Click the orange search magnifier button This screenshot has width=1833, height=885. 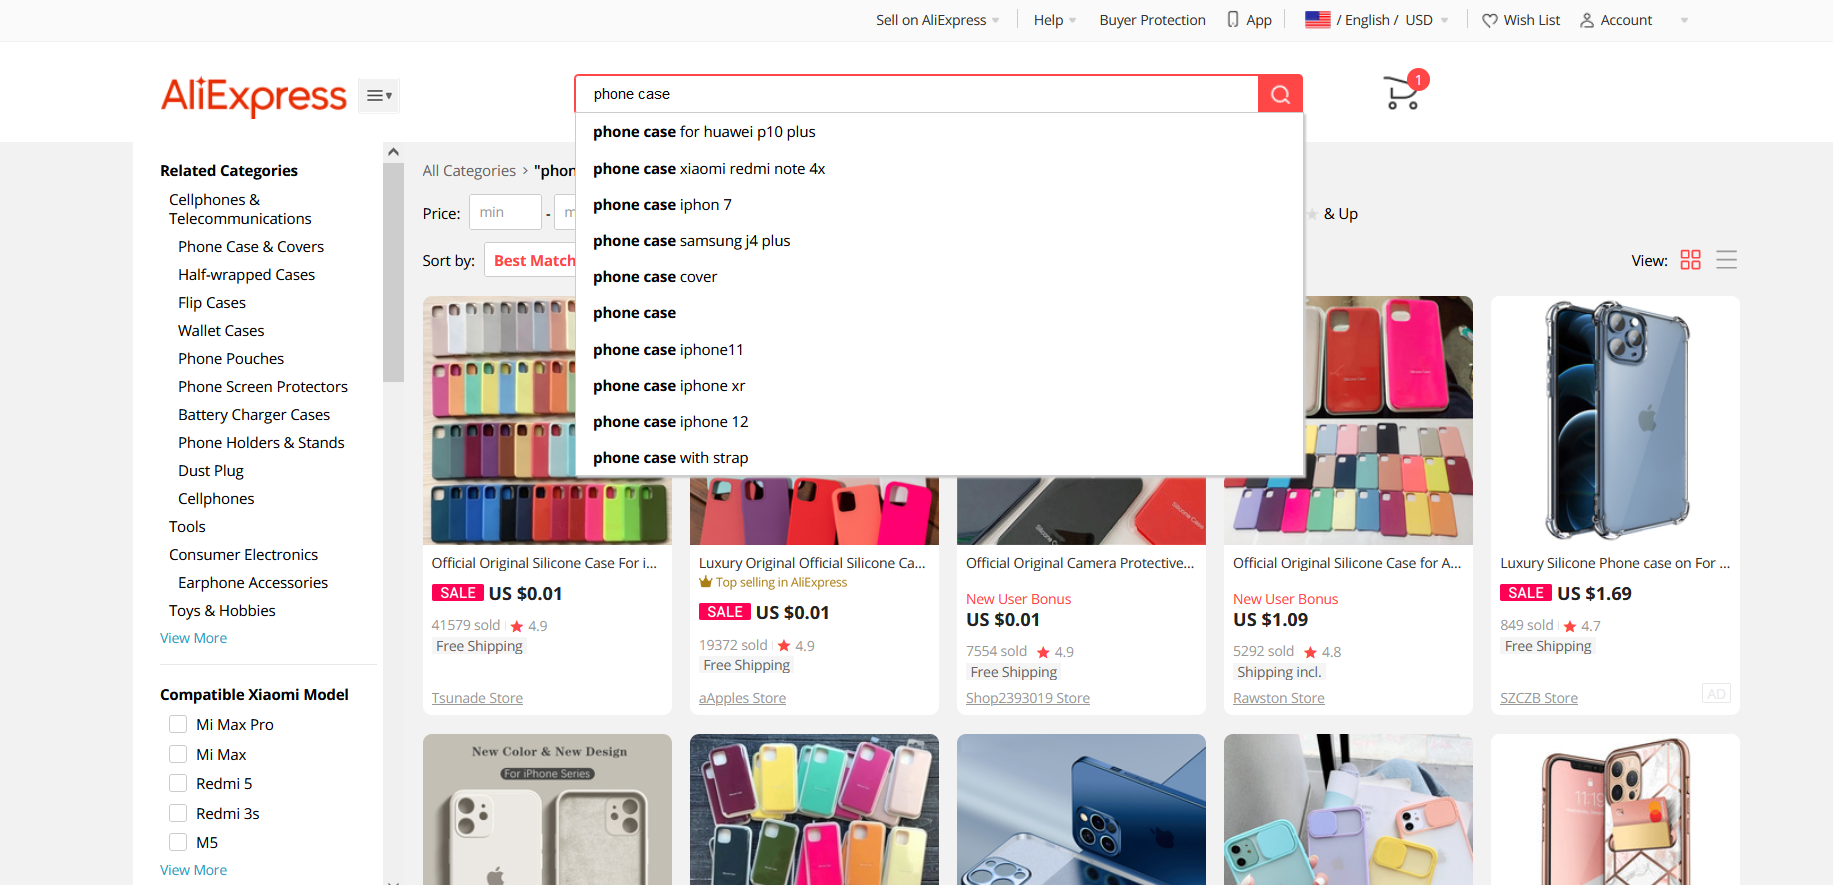click(1280, 94)
